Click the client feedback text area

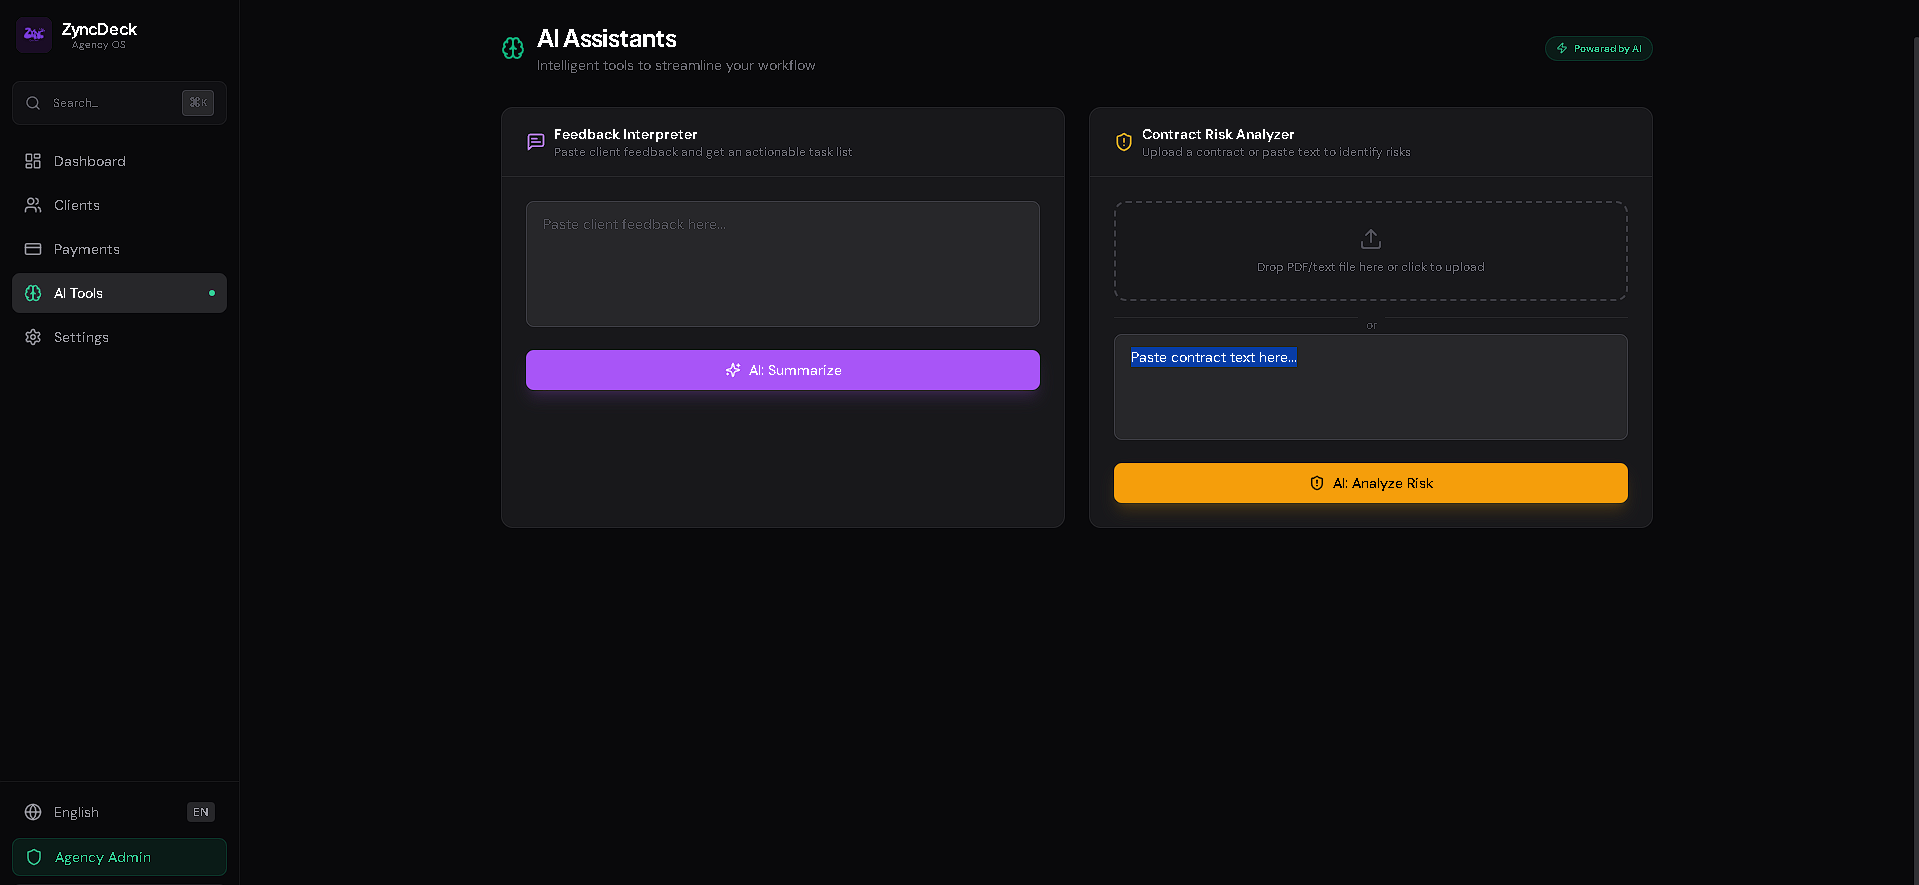click(x=783, y=264)
